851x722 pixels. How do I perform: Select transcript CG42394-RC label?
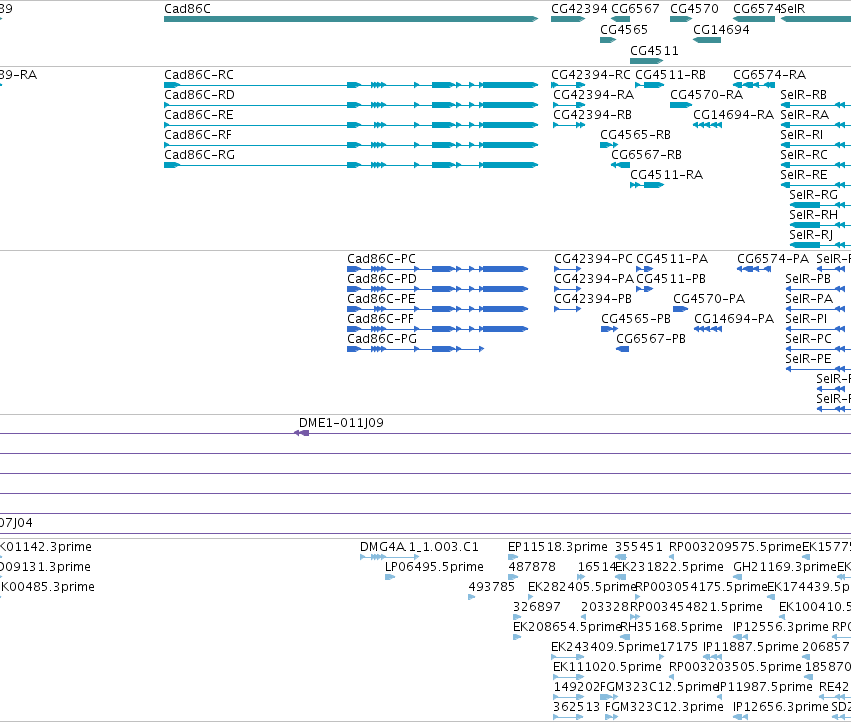[x=590, y=74]
